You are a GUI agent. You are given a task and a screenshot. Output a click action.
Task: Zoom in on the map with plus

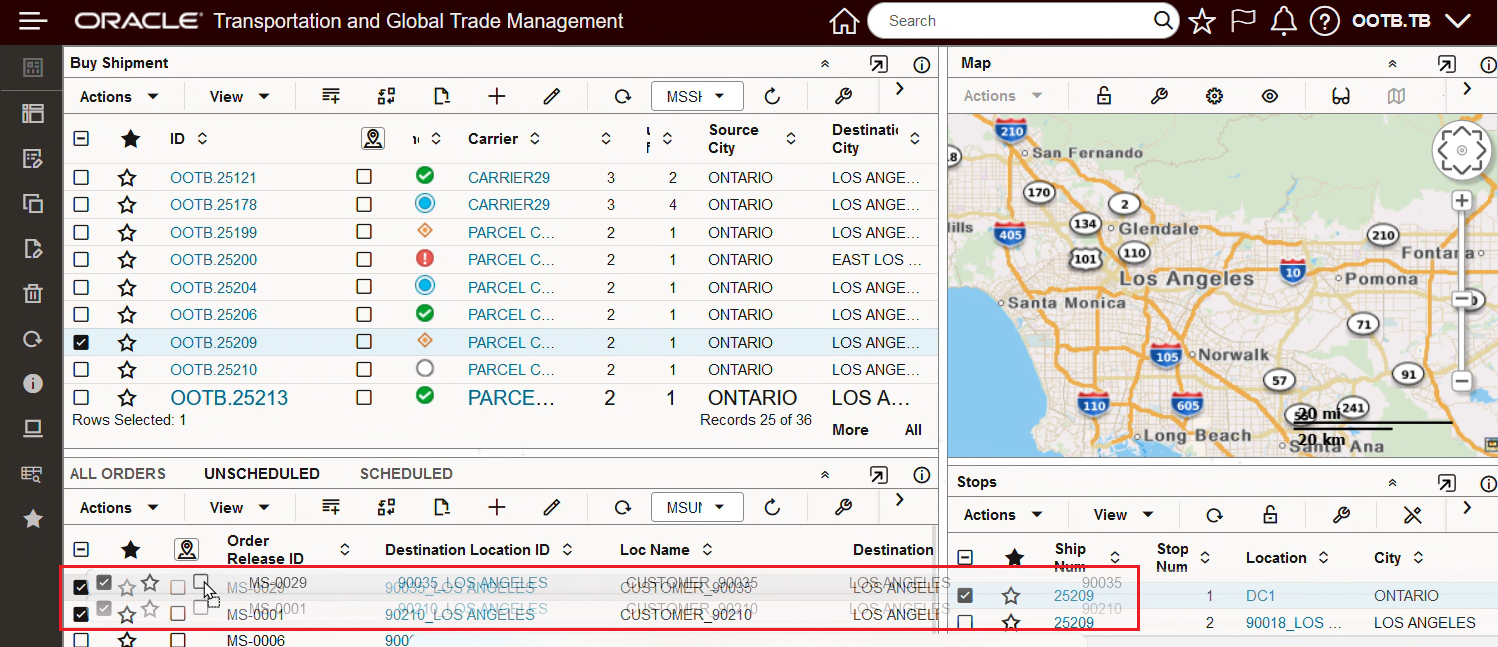(1461, 200)
